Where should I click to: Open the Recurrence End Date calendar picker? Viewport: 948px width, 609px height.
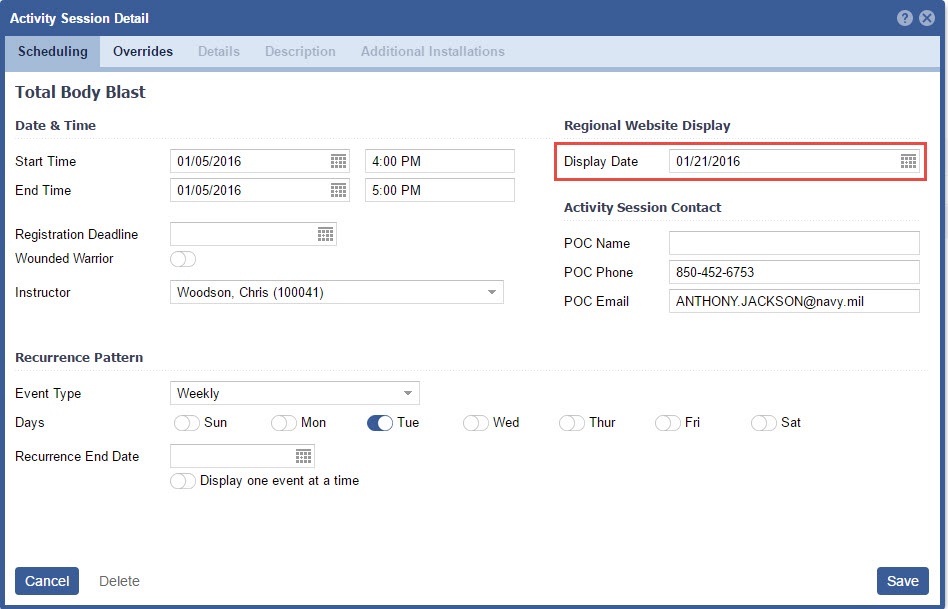[303, 456]
